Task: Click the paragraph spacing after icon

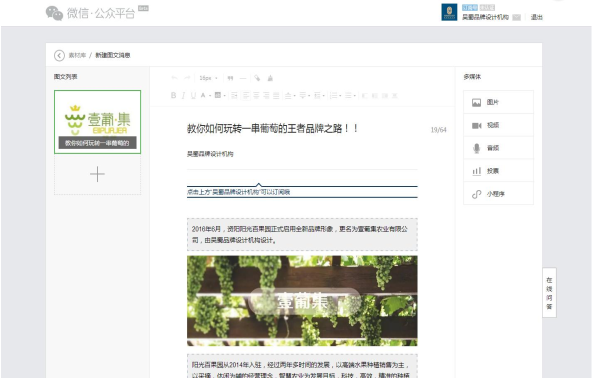Action: point(303,95)
